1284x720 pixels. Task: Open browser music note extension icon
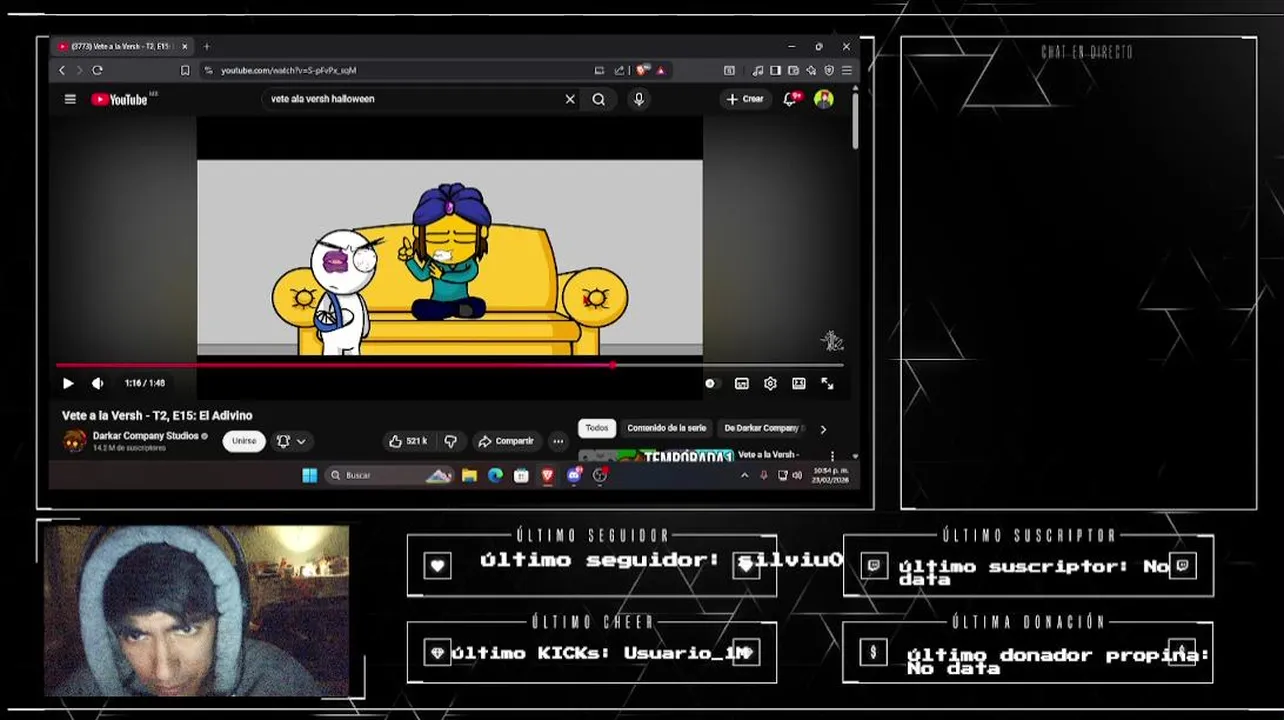tap(758, 70)
